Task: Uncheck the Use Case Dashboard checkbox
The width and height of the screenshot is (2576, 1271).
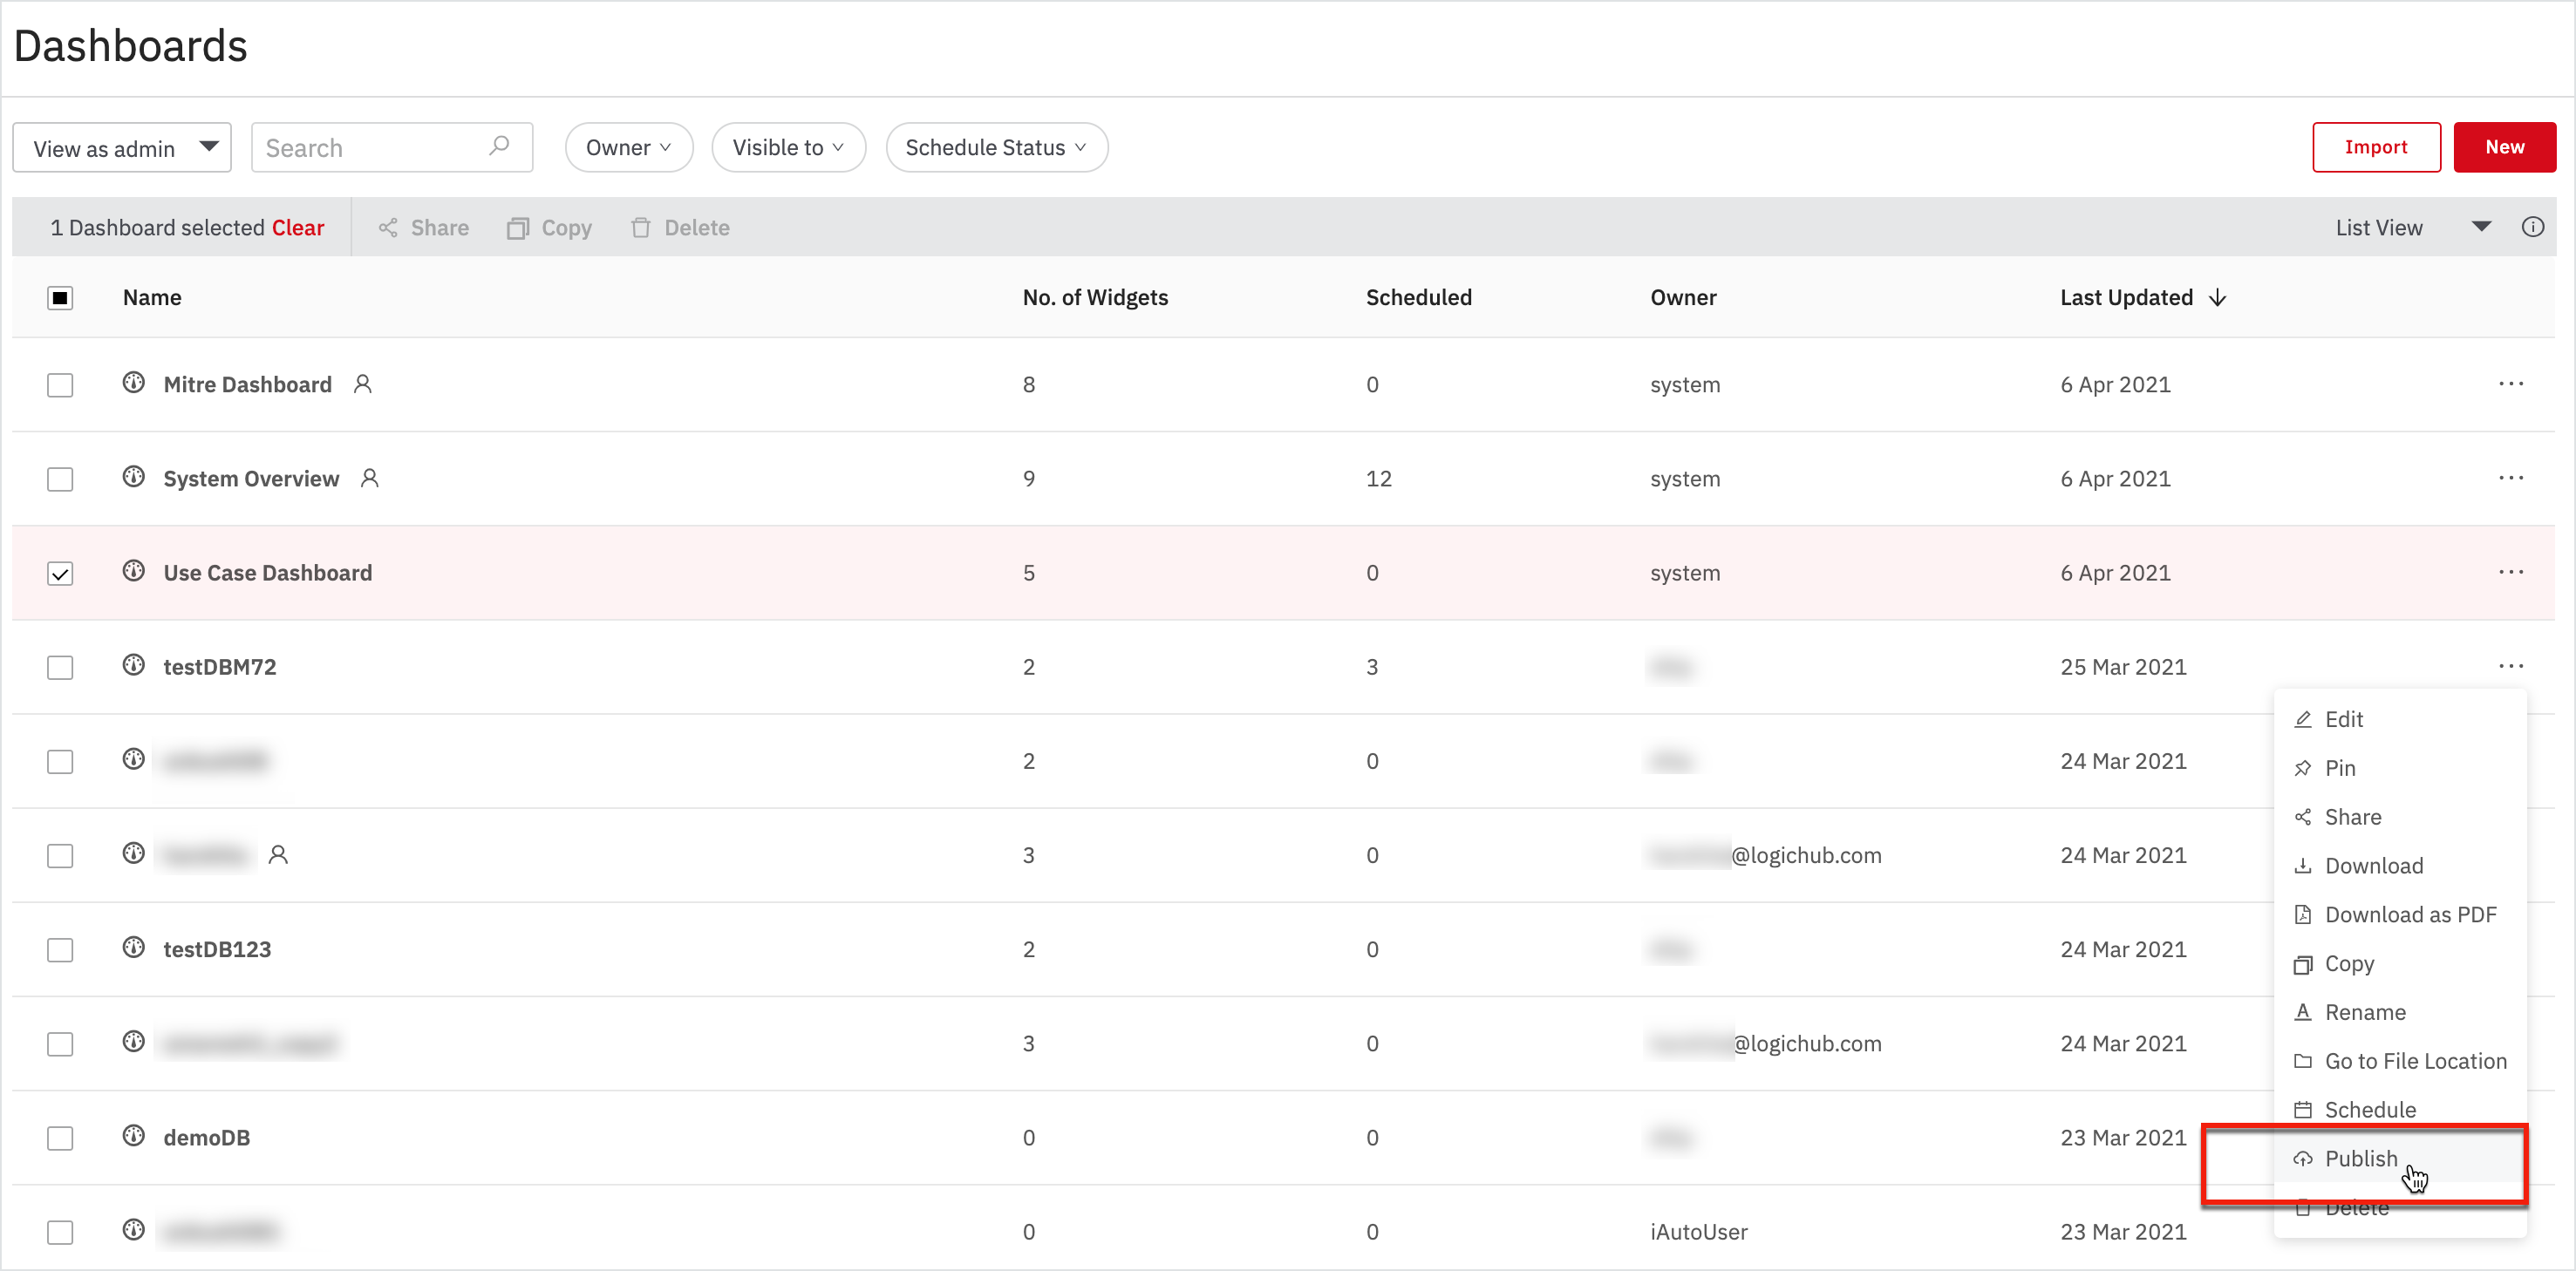Action: click(x=60, y=573)
